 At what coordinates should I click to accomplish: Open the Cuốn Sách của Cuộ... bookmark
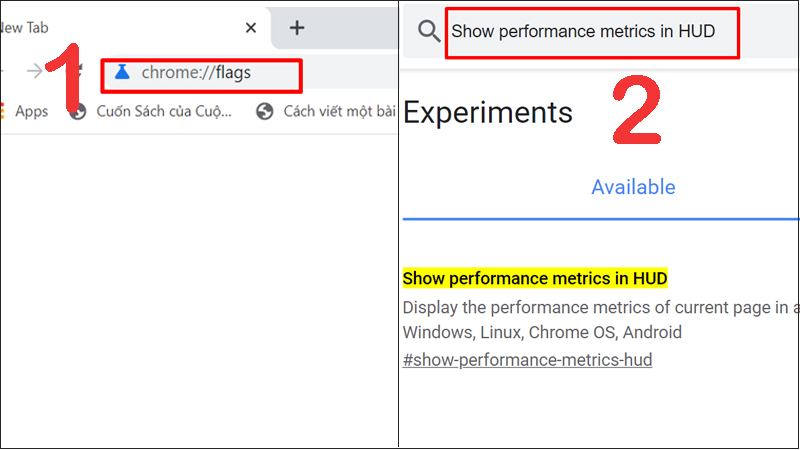click(165, 111)
